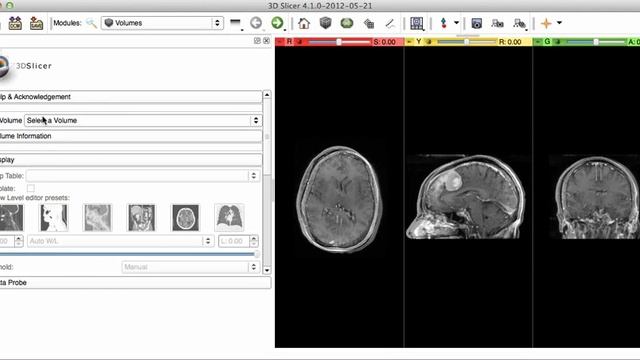This screenshot has height=360, width=640.
Task: Adjust the yellow slice offset slider
Action: (x=467, y=42)
